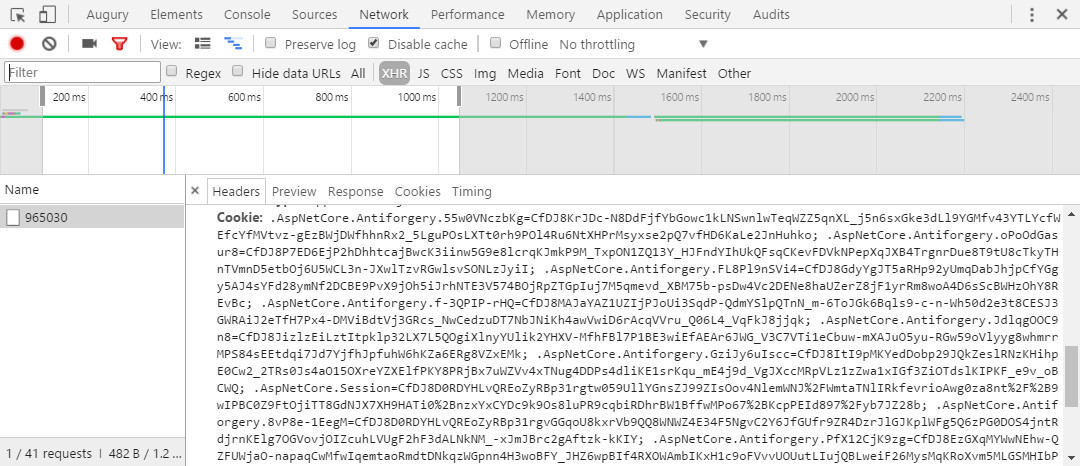Screen dimensions: 1080x466
Task: Check the Offline checkbox
Action: click(x=495, y=44)
